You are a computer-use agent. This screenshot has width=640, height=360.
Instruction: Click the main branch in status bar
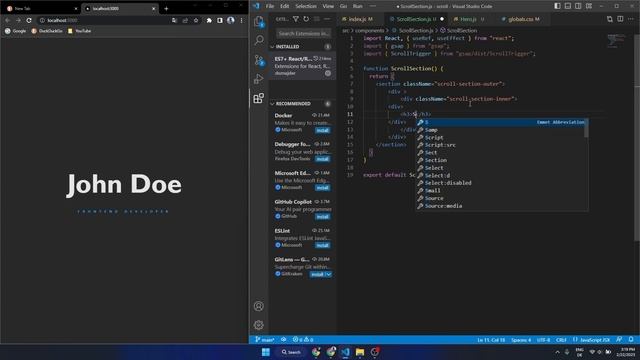(x=264, y=340)
